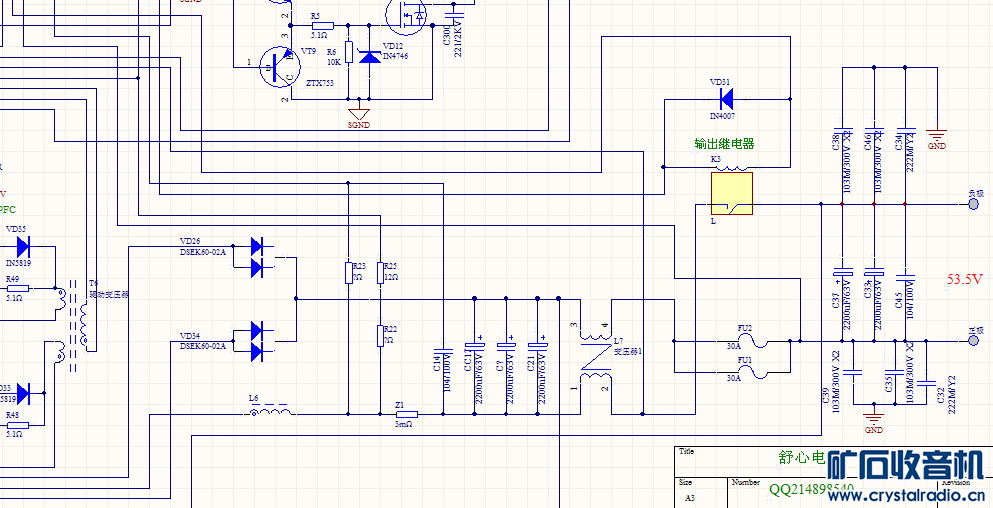Click the DSEK60-02A label under VD34
This screenshot has height=508, width=993.
click(x=203, y=346)
